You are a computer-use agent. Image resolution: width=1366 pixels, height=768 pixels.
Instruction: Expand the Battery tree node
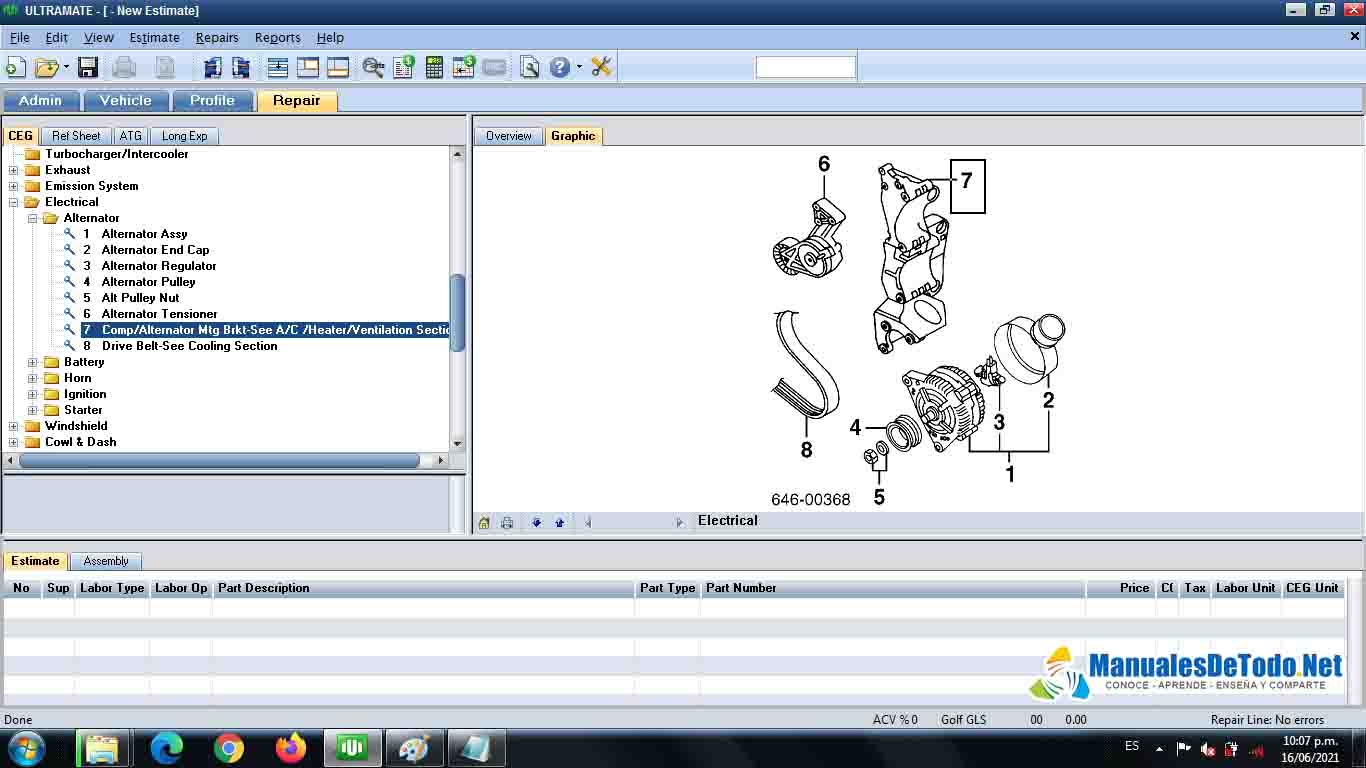point(33,362)
